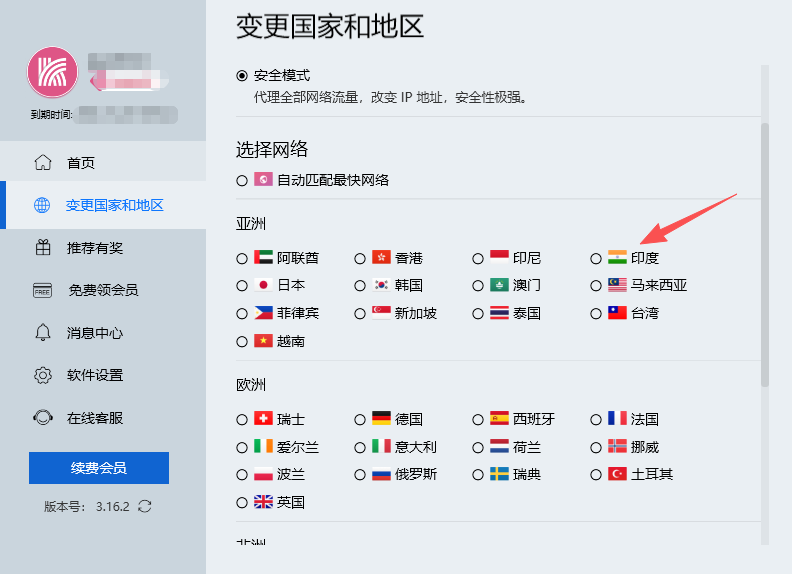Image resolution: width=792 pixels, height=574 pixels.
Task: Click the refresh icon beside version number
Action: click(x=145, y=506)
